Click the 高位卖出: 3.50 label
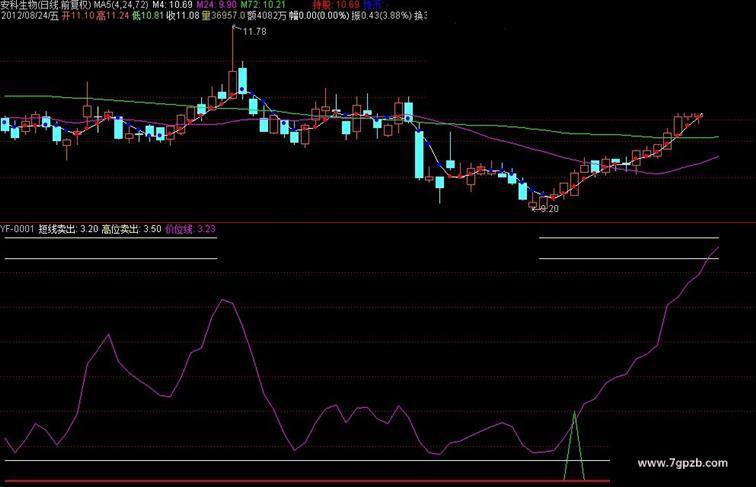756x487 pixels. (x=131, y=229)
